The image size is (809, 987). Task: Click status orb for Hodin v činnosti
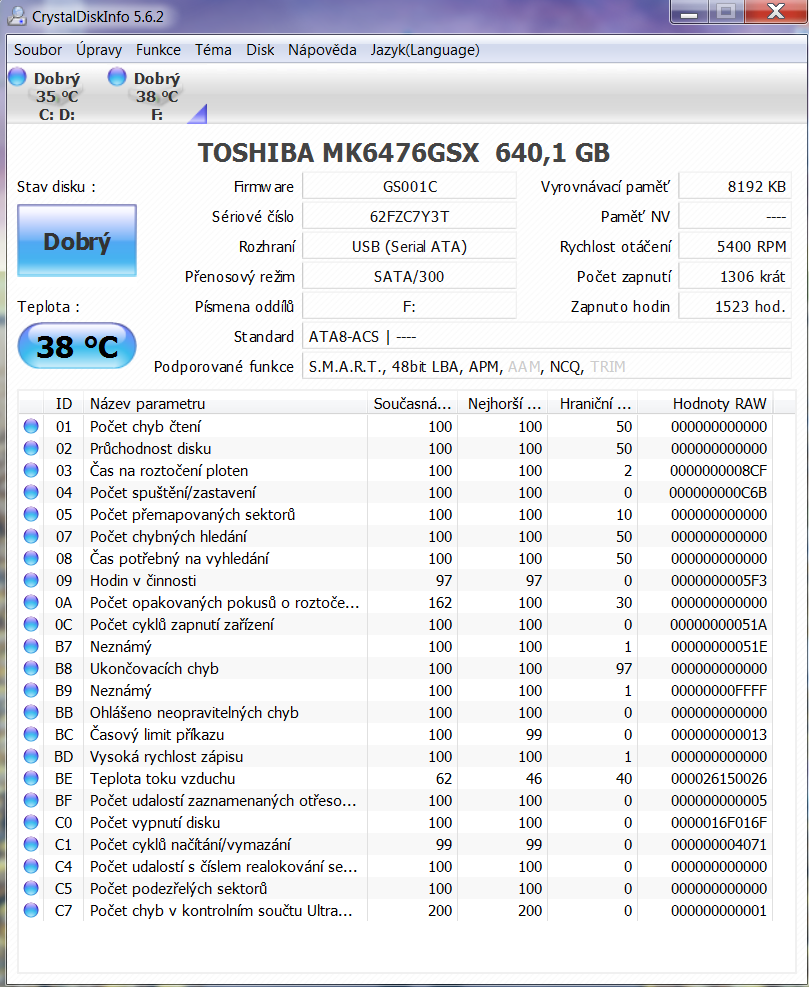pyautogui.click(x=31, y=580)
